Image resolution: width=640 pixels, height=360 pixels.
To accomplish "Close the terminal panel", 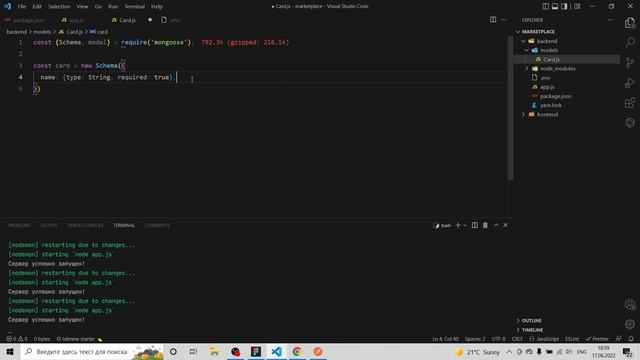I will pos(506,225).
